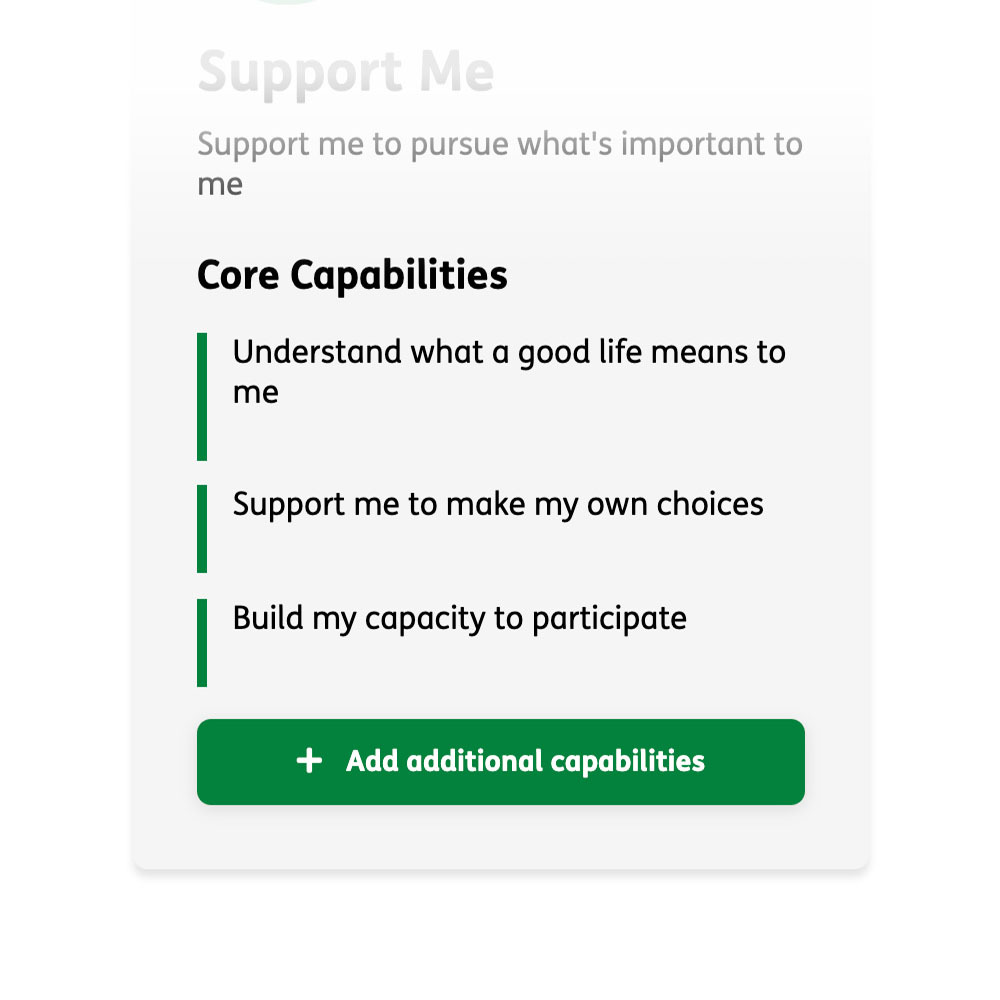Viewport: 1000px width, 1000px height.
Task: Click the word "choices" in the second capability
Action: (710, 504)
